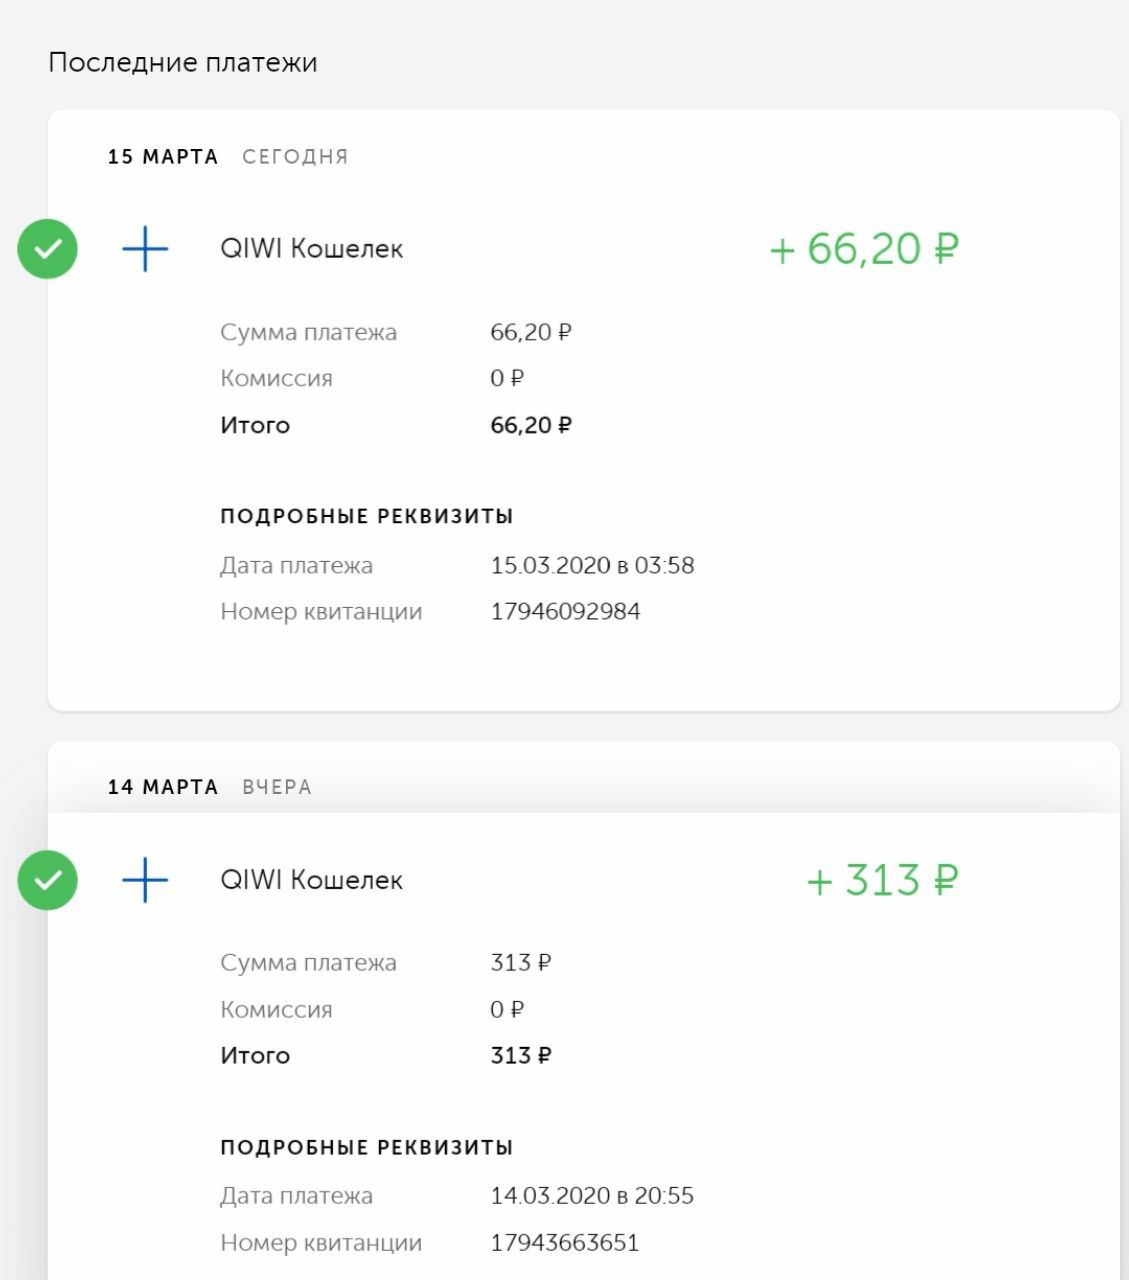
Task: Click the 'ВЧЕРА' label
Action: click(277, 787)
